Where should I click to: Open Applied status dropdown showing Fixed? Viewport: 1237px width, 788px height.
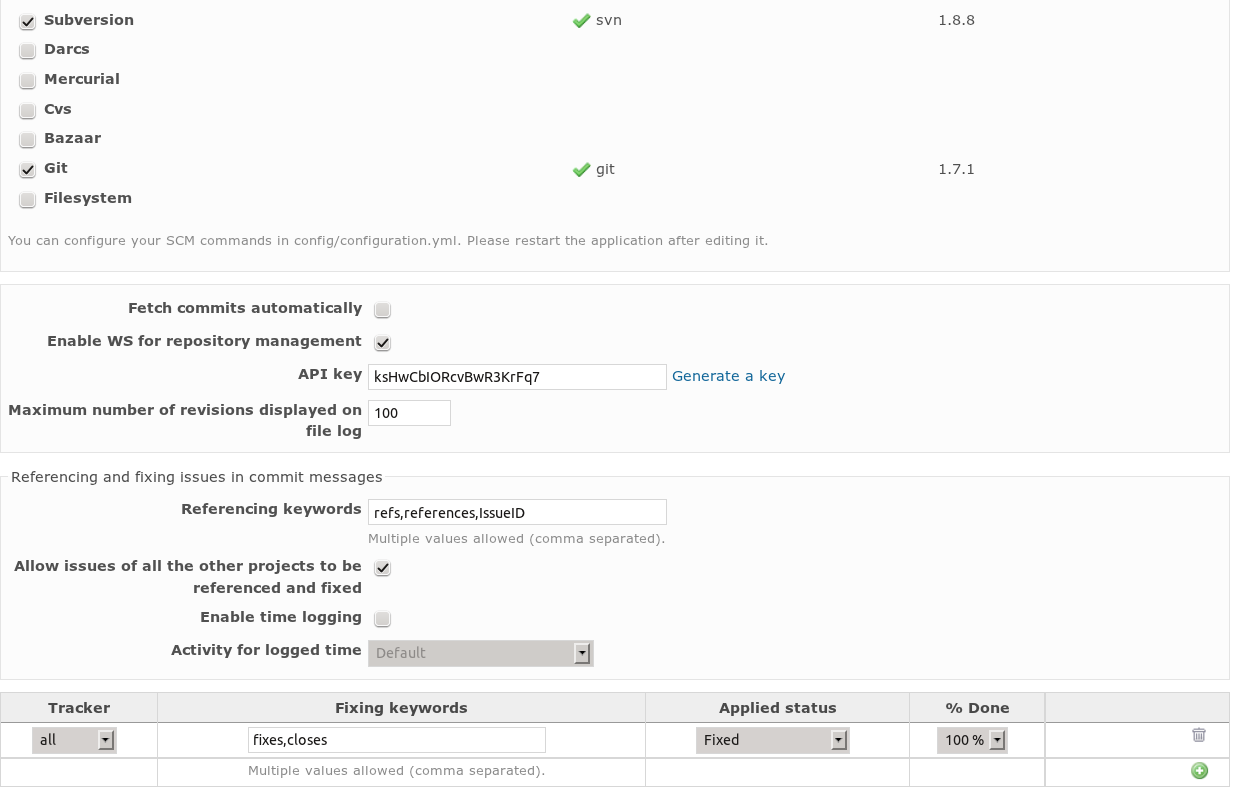(773, 740)
